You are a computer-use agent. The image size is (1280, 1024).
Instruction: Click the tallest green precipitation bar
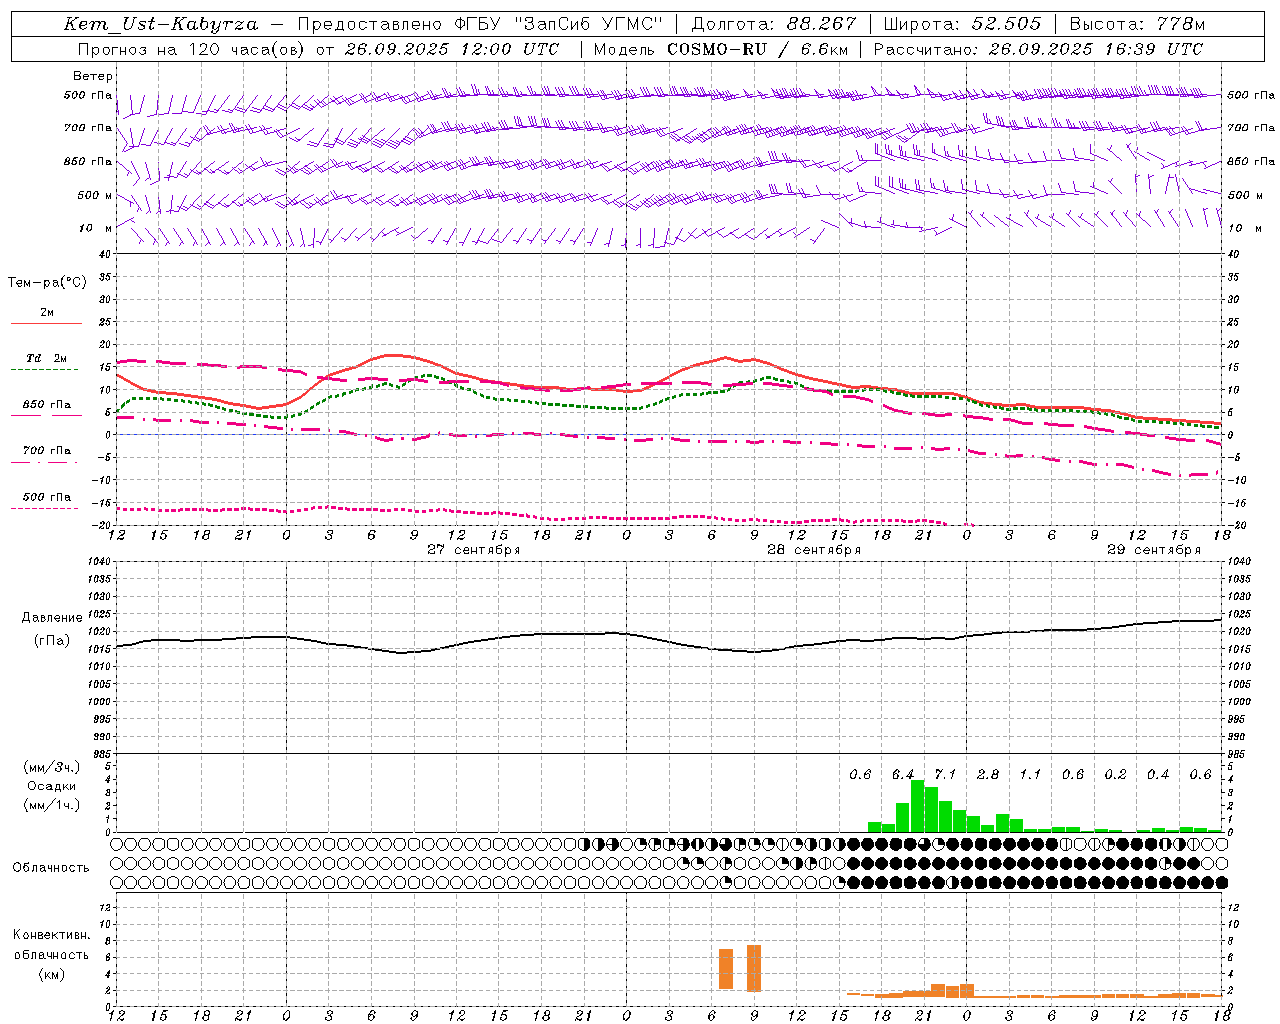[917, 806]
